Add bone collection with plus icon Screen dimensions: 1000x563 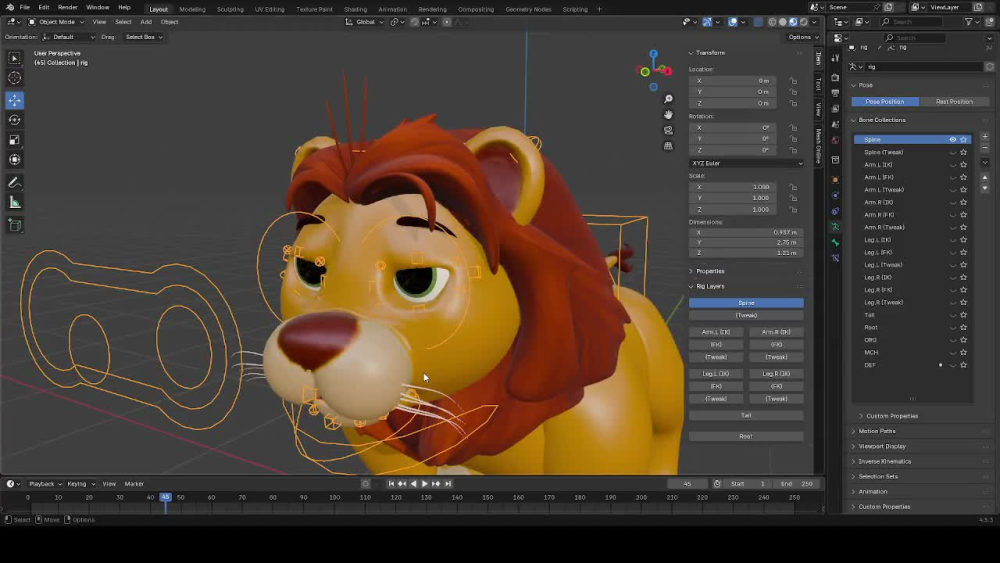(x=985, y=136)
